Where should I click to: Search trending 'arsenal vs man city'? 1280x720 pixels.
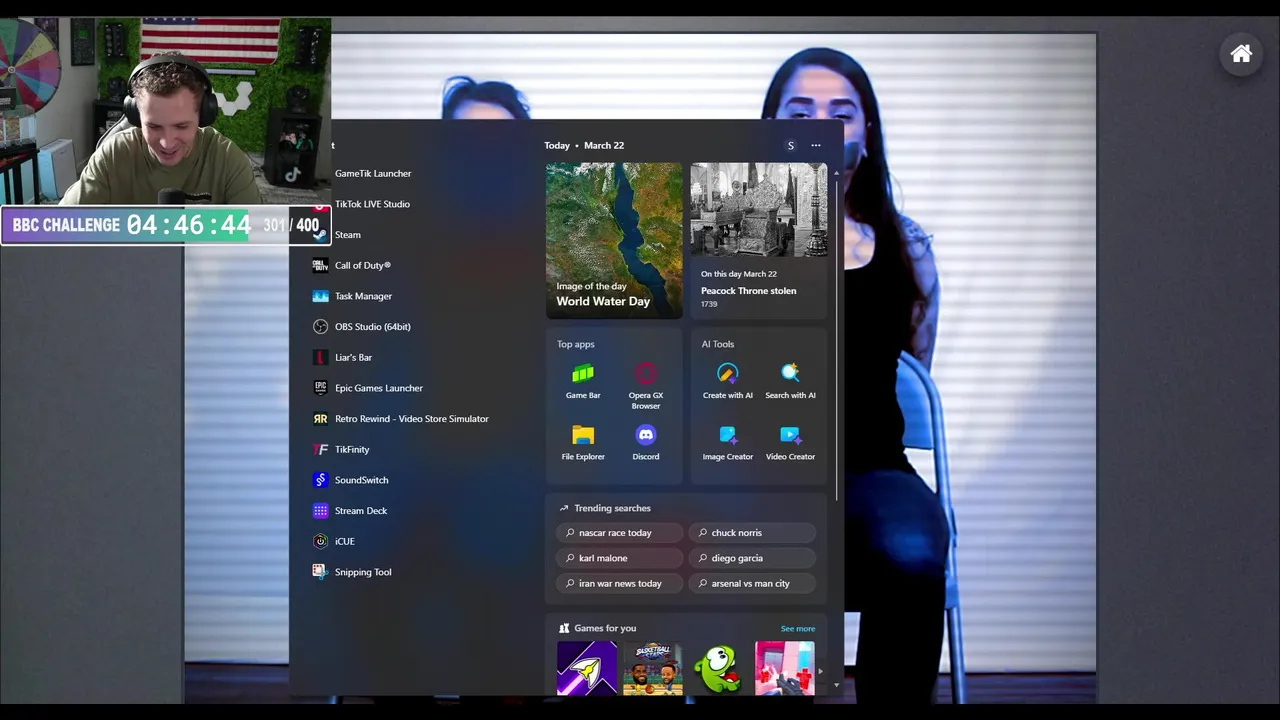(x=753, y=583)
